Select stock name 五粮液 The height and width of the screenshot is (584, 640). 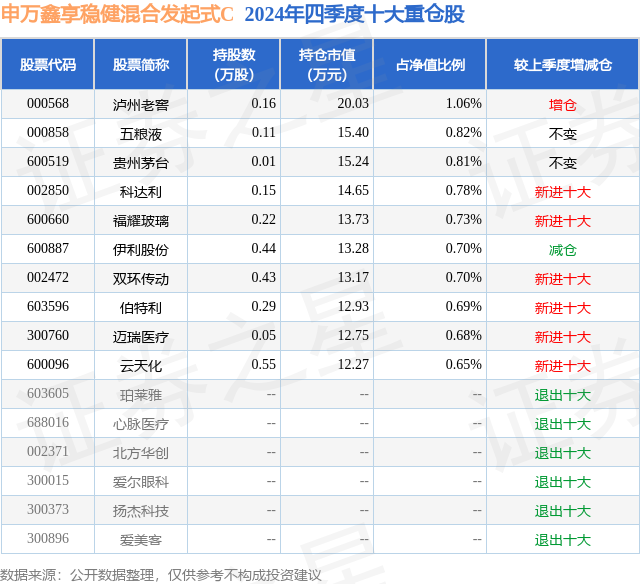tap(141, 134)
